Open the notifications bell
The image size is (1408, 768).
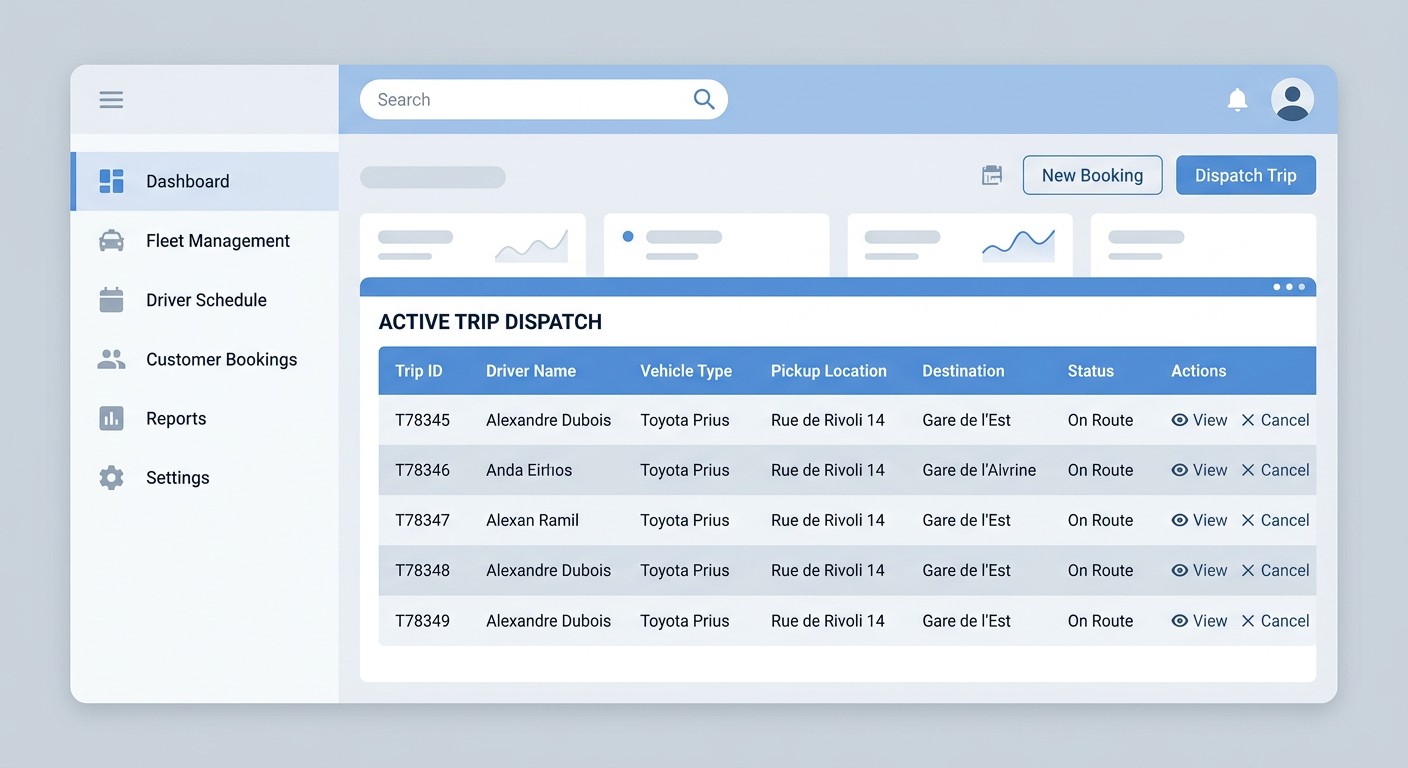tap(1237, 99)
